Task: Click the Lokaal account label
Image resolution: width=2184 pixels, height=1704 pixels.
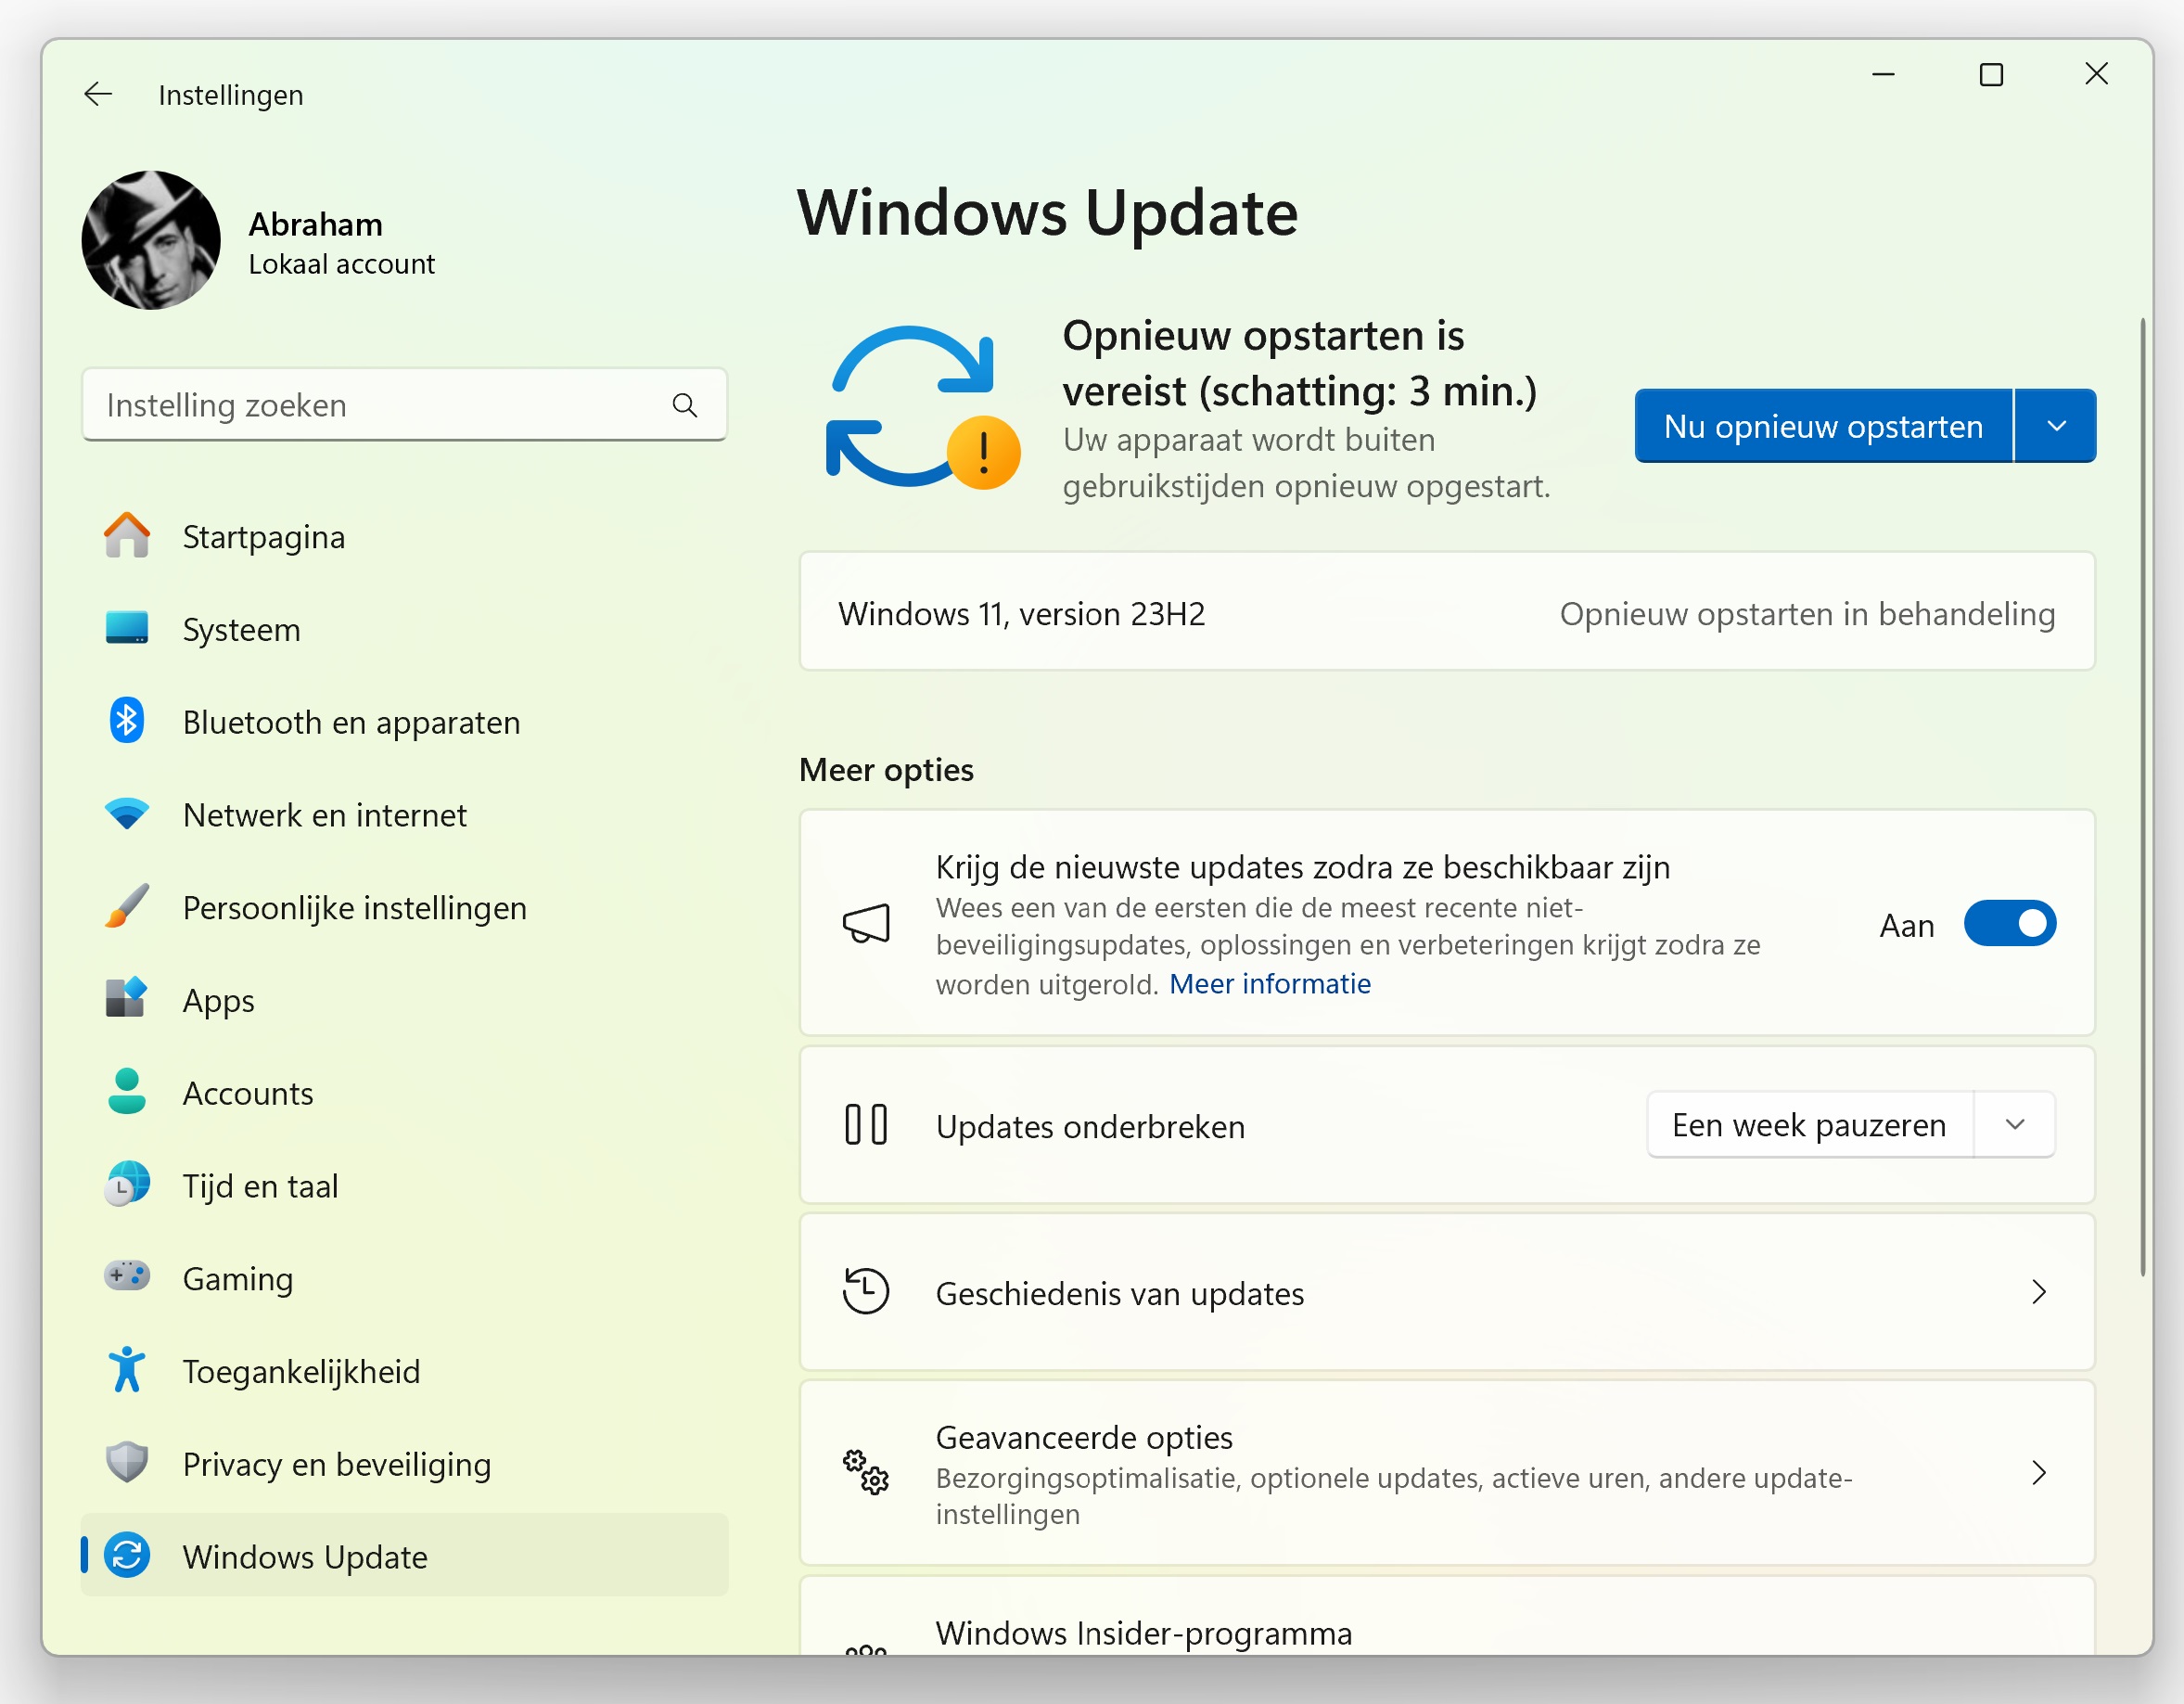Action: 341,264
